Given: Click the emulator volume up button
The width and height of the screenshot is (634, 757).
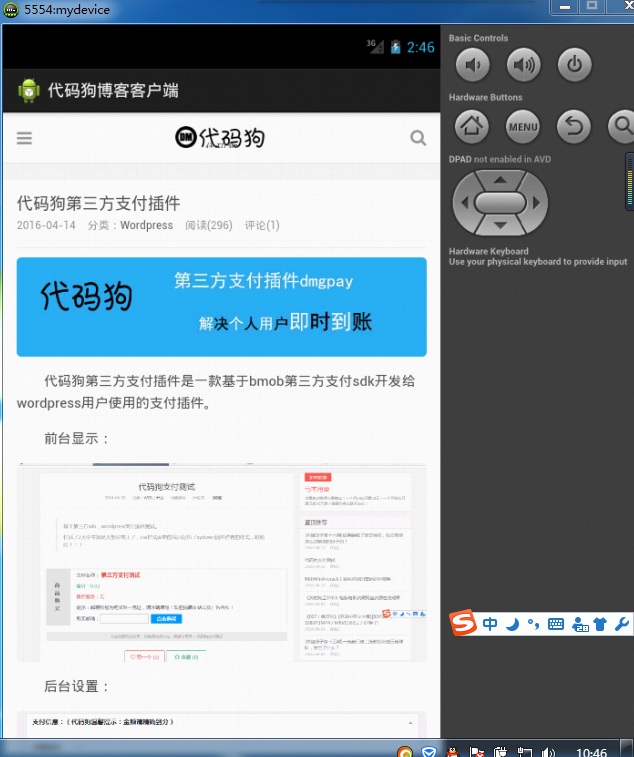Looking at the screenshot, I should tap(523, 65).
